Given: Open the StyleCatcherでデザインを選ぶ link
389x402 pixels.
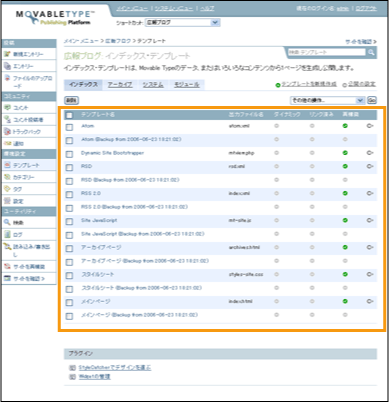Looking at the screenshot, I should [x=115, y=368].
